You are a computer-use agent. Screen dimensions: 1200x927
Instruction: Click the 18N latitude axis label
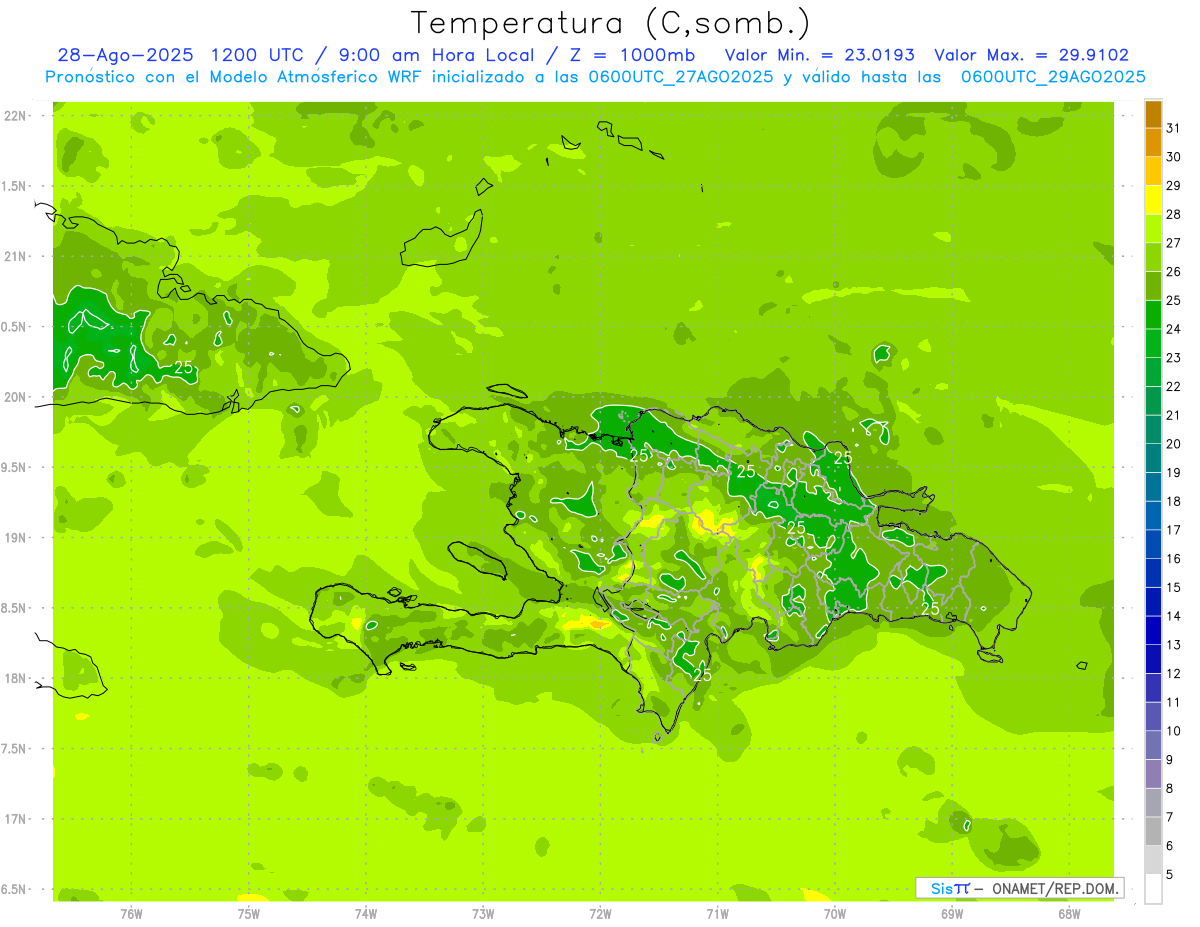click(16, 679)
